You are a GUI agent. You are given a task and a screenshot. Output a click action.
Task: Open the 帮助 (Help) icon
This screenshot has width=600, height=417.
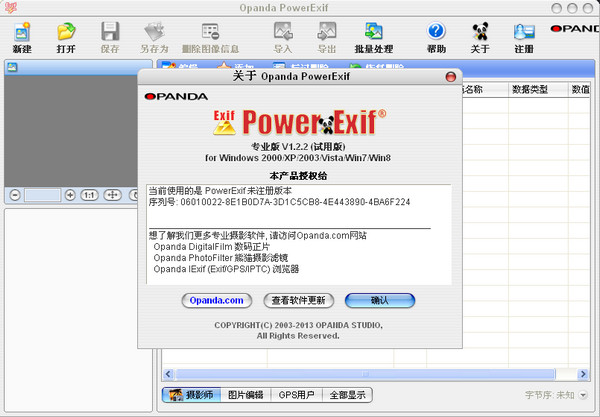436,36
